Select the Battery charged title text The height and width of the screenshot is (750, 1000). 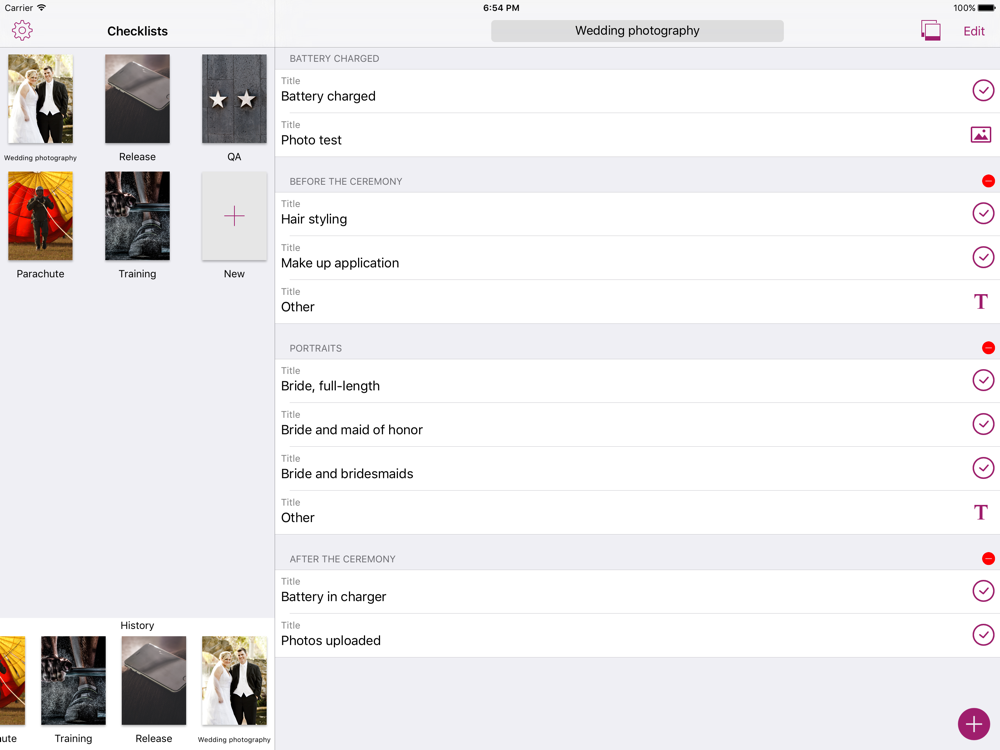(328, 96)
